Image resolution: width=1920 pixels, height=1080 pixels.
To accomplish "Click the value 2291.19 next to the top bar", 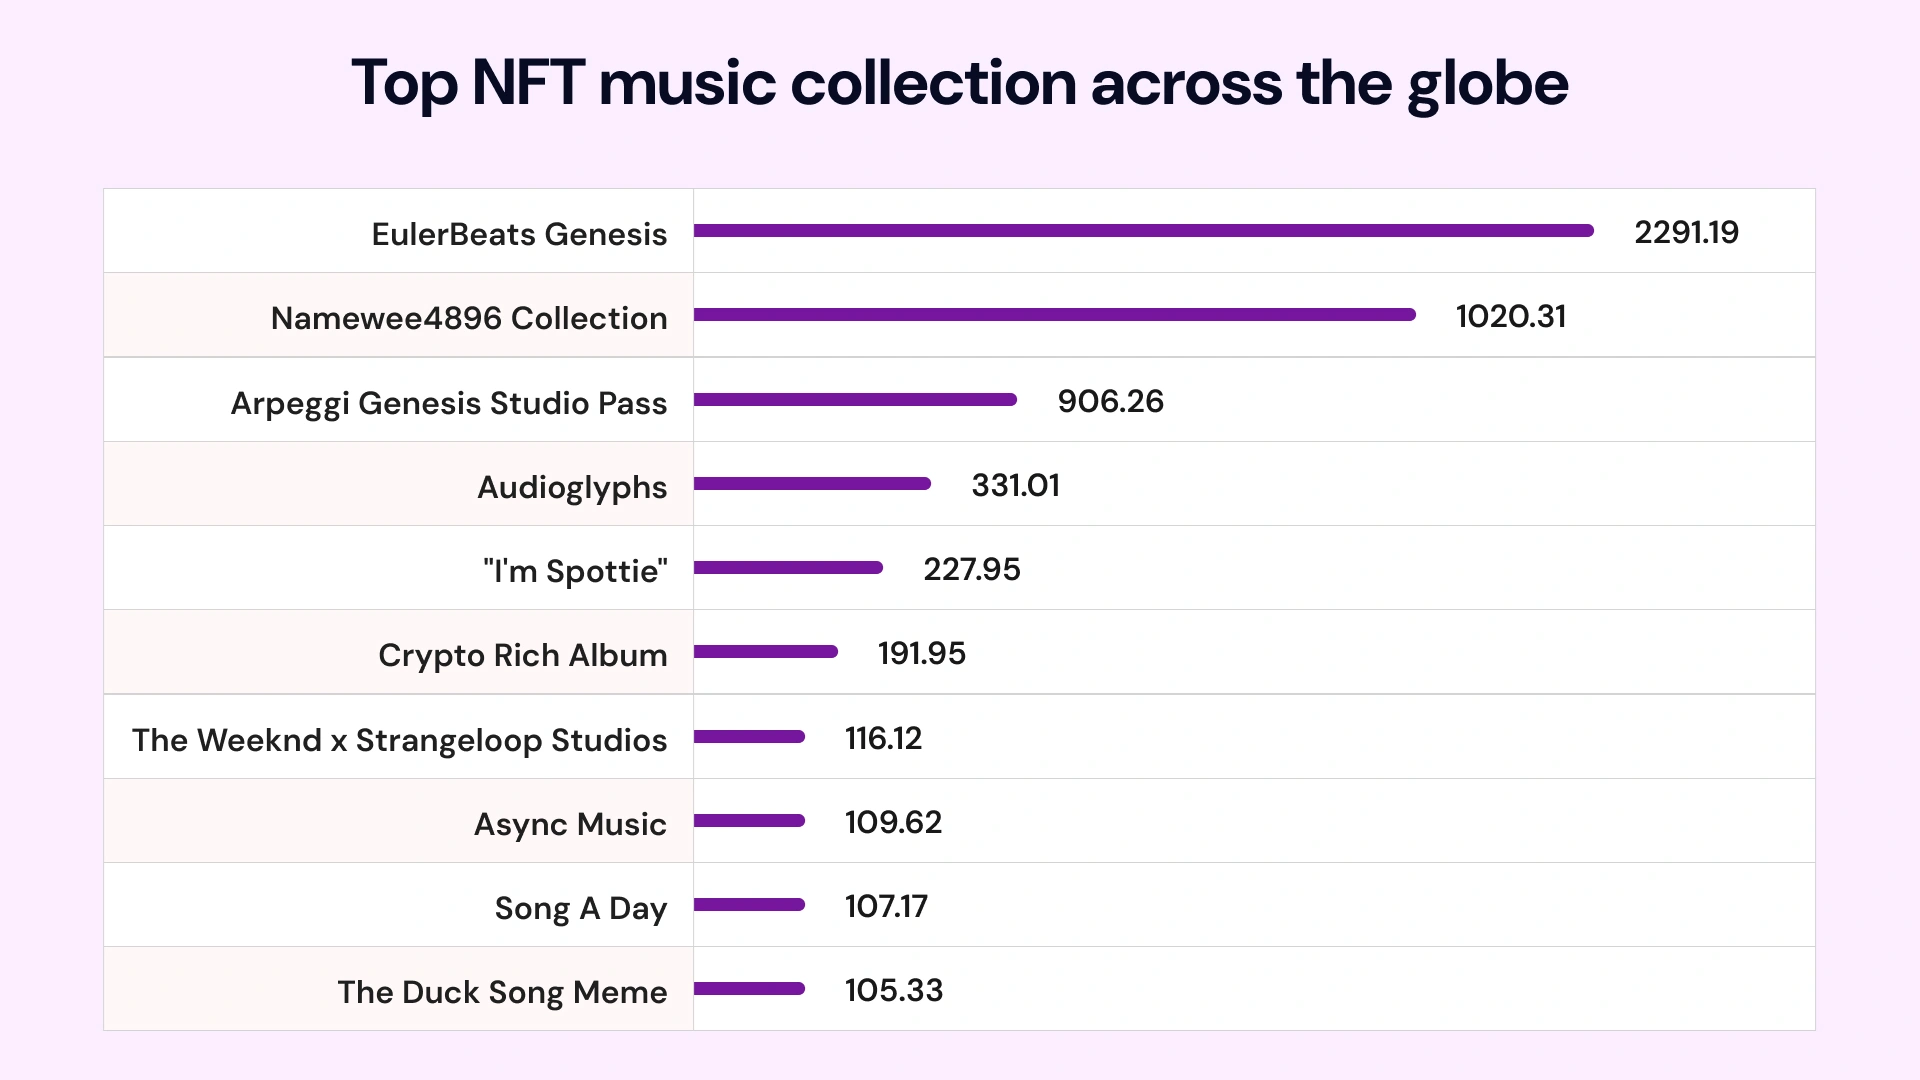I will (x=1686, y=232).
